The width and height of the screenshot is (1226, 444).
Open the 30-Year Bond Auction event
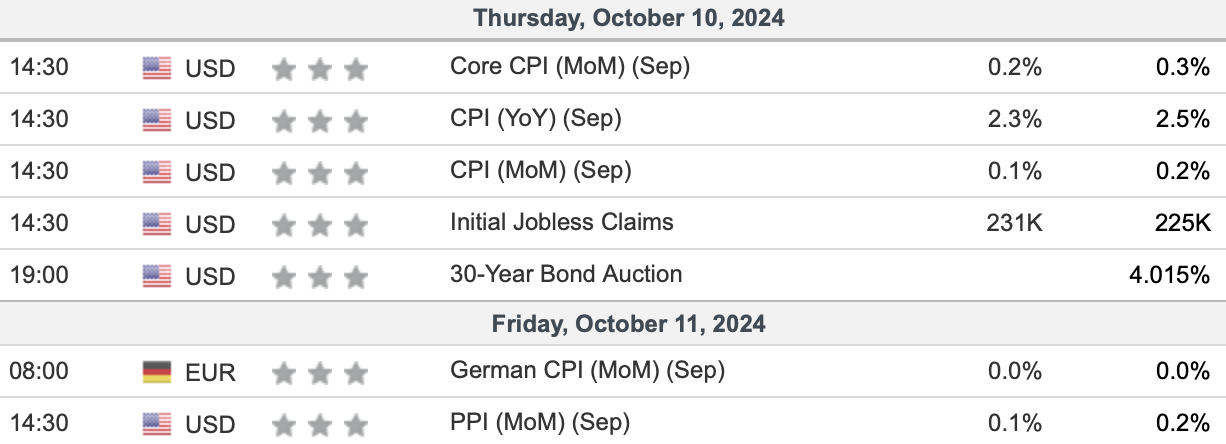click(x=566, y=274)
